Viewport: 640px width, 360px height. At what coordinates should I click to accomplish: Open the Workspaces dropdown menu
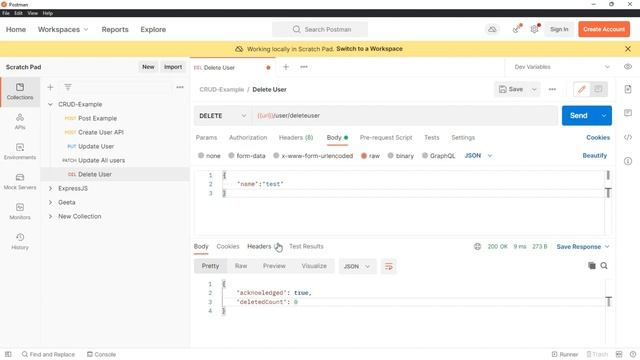point(63,29)
